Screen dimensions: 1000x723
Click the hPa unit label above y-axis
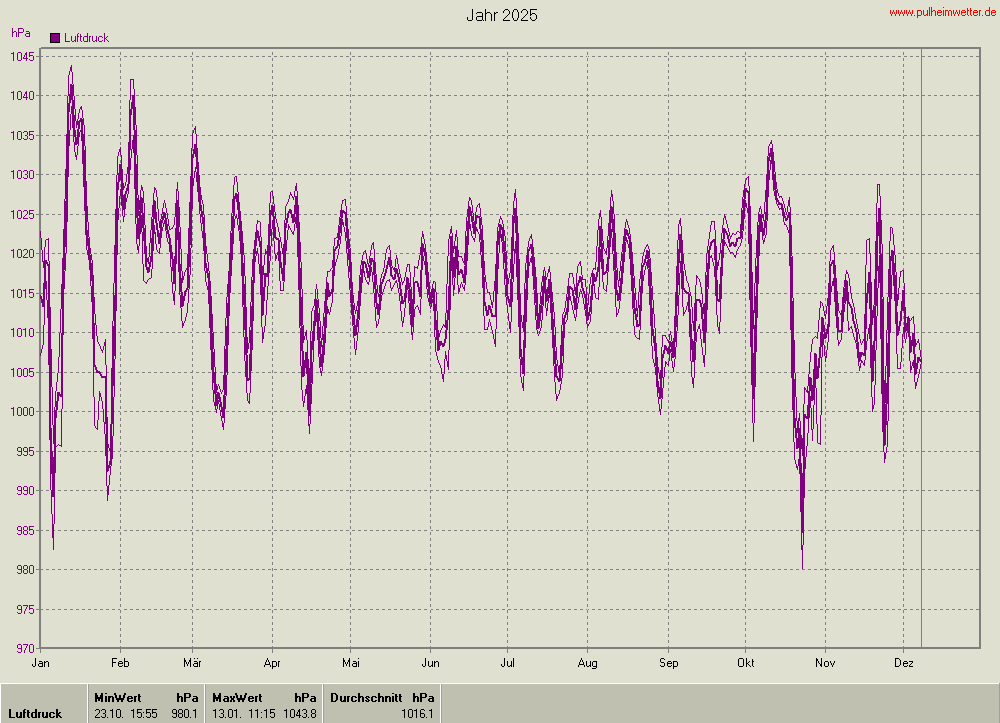click(x=21, y=33)
